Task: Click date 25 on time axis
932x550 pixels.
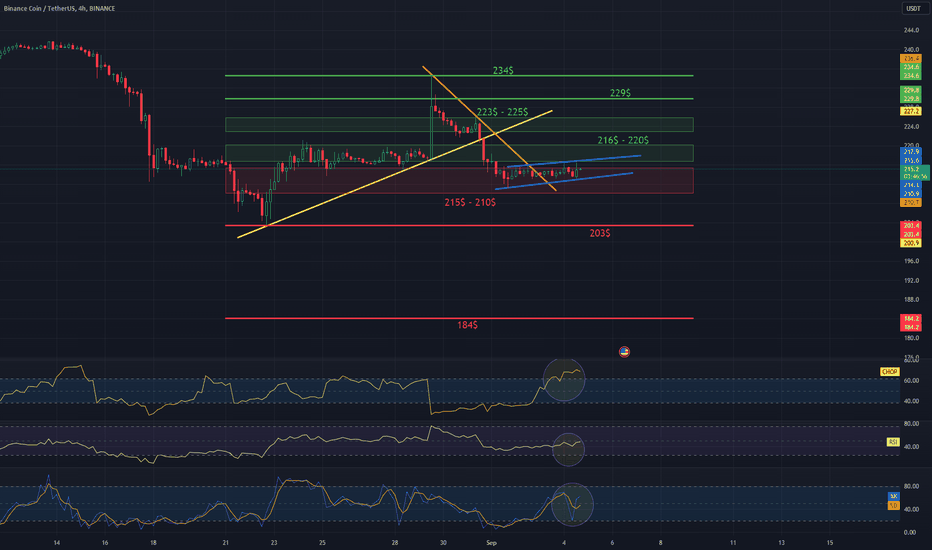Action: click(322, 543)
